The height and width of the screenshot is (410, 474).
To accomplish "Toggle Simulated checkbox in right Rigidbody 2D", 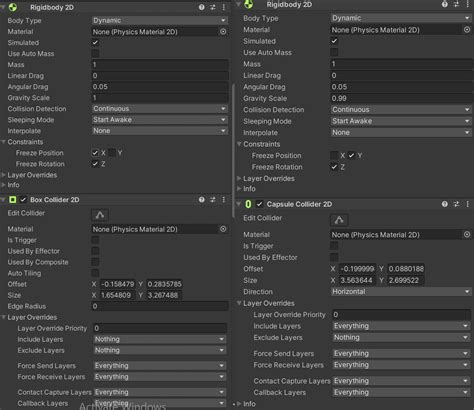I will pos(334,41).
